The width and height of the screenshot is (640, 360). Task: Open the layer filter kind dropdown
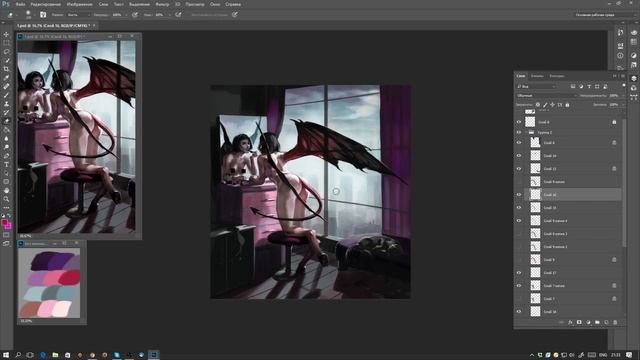(536, 87)
